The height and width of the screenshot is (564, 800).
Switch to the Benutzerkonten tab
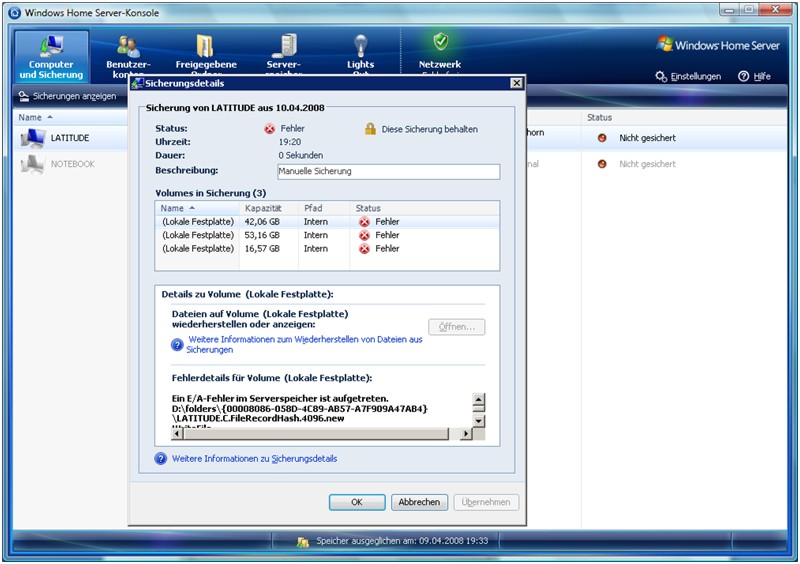pyautogui.click(x=128, y=56)
